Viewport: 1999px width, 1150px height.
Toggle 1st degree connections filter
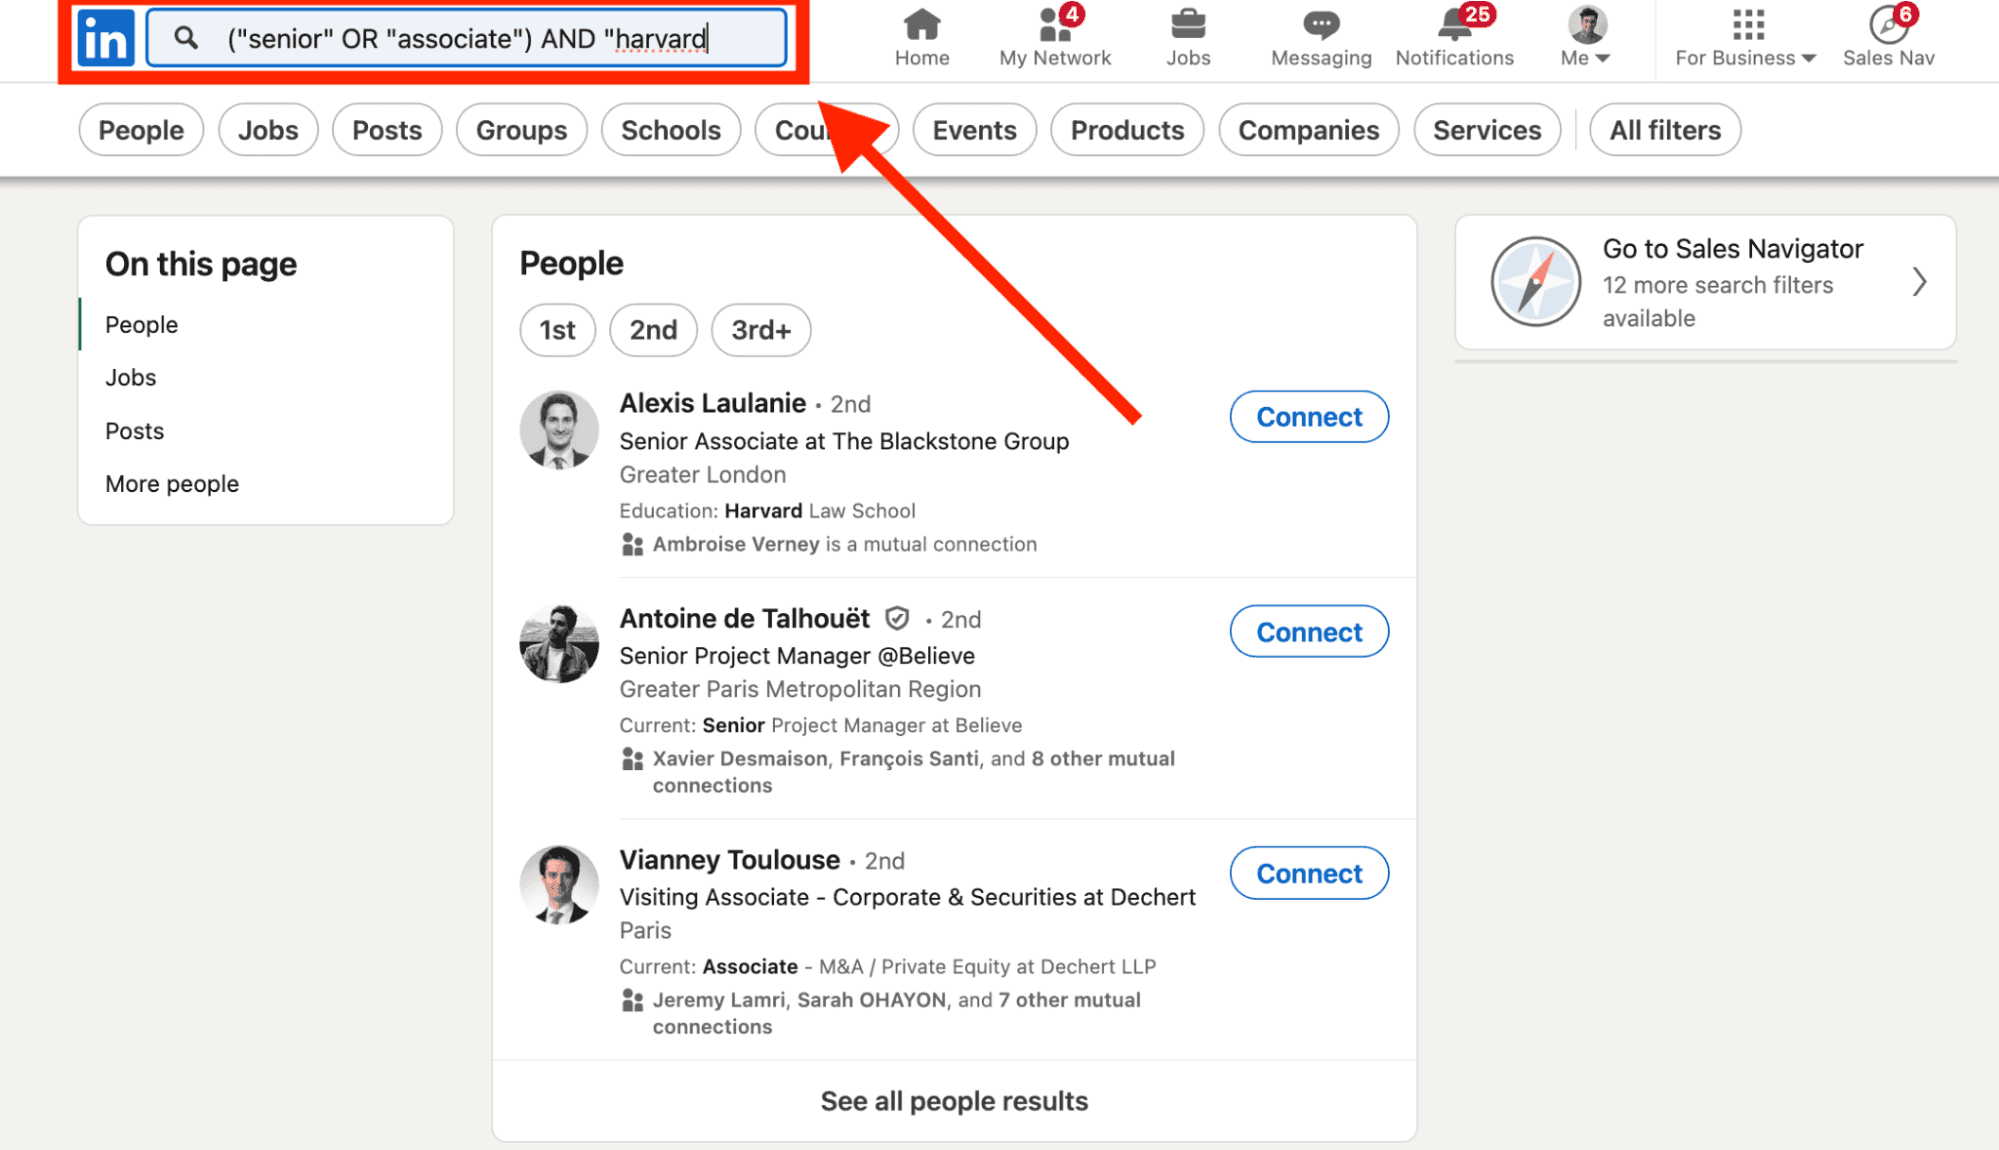tap(557, 330)
